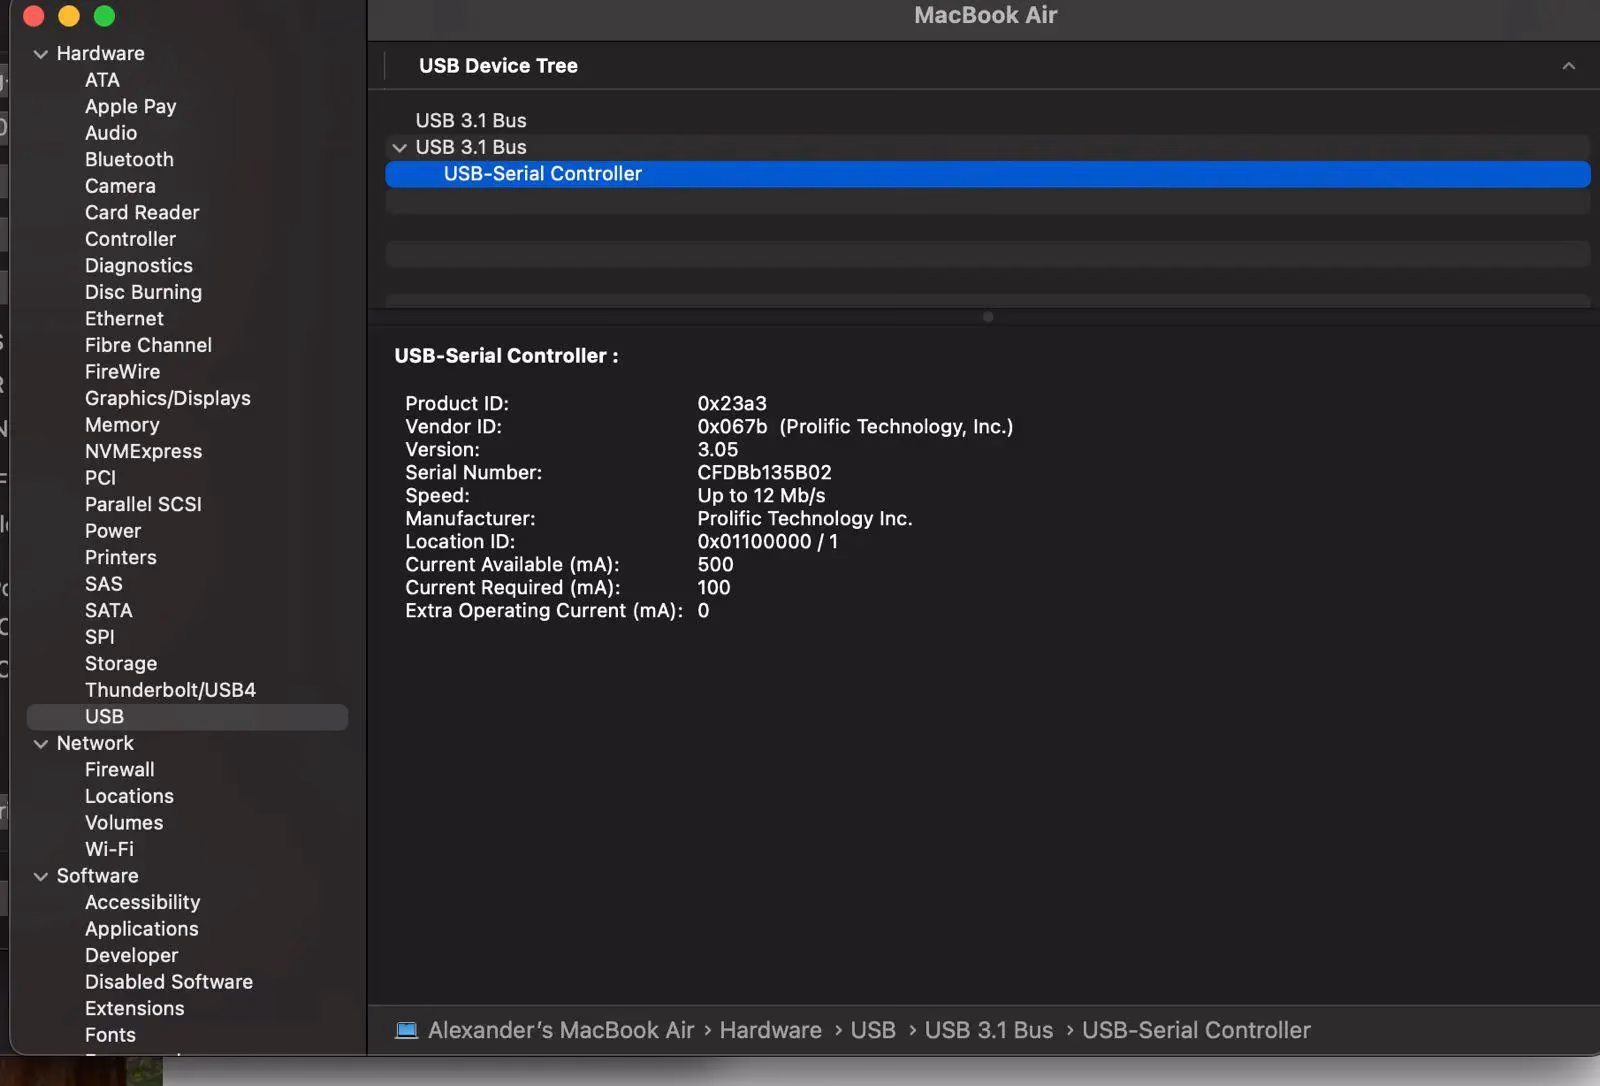Screen dimensions: 1600x1086
Task: Collapse the Software section in sidebar
Action: [41, 877]
